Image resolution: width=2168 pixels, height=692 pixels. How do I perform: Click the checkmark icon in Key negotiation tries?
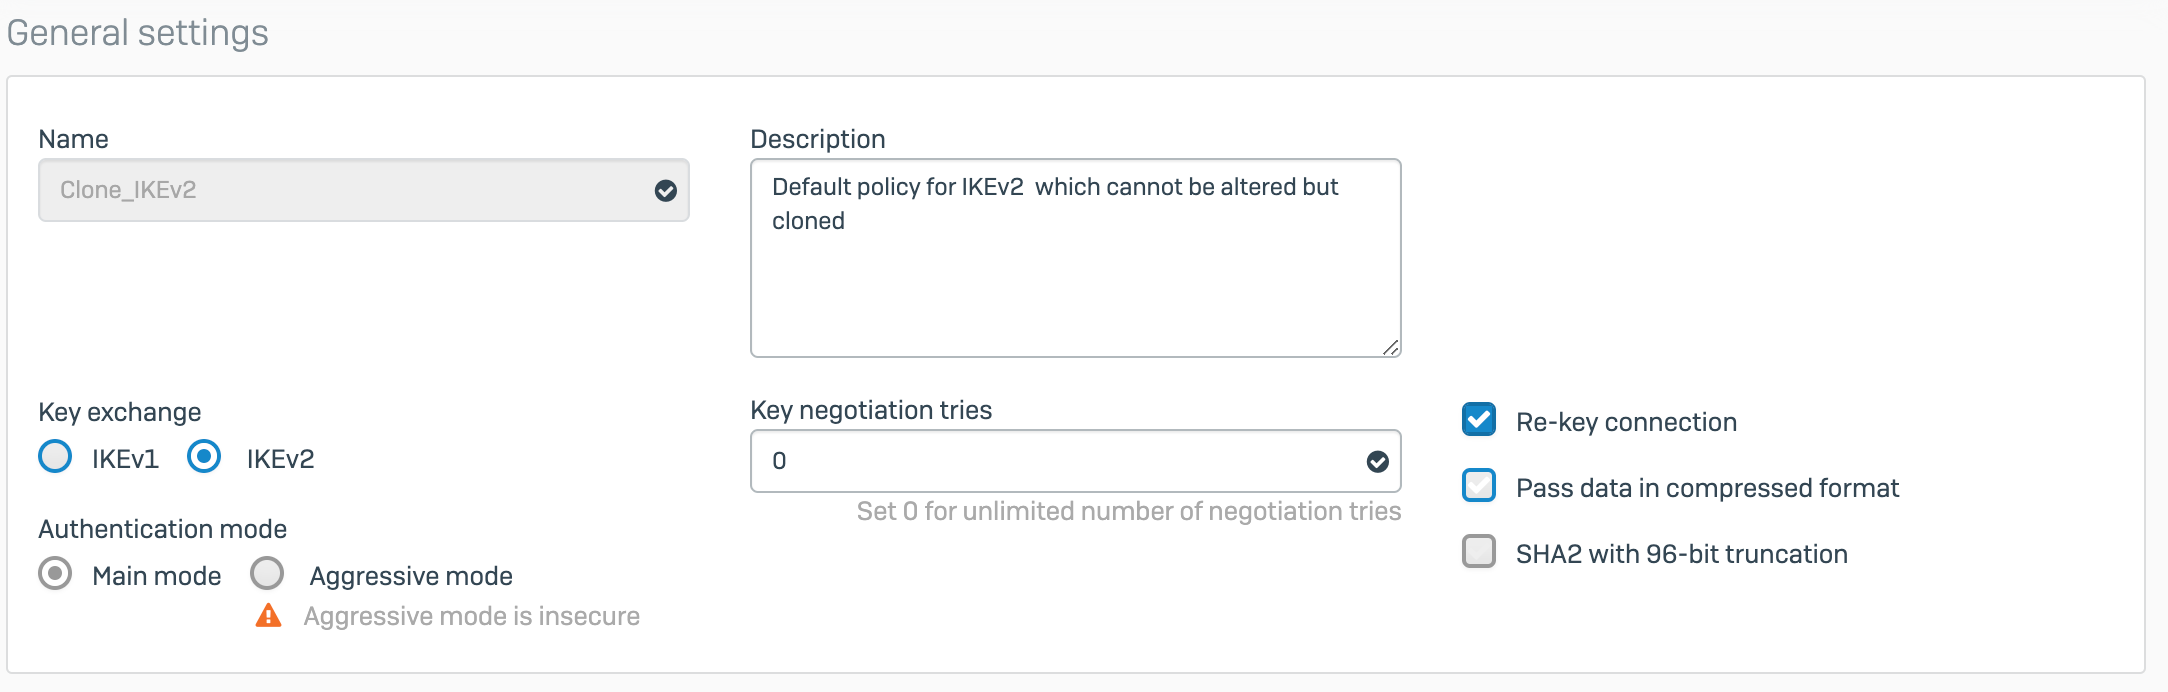click(x=1377, y=461)
